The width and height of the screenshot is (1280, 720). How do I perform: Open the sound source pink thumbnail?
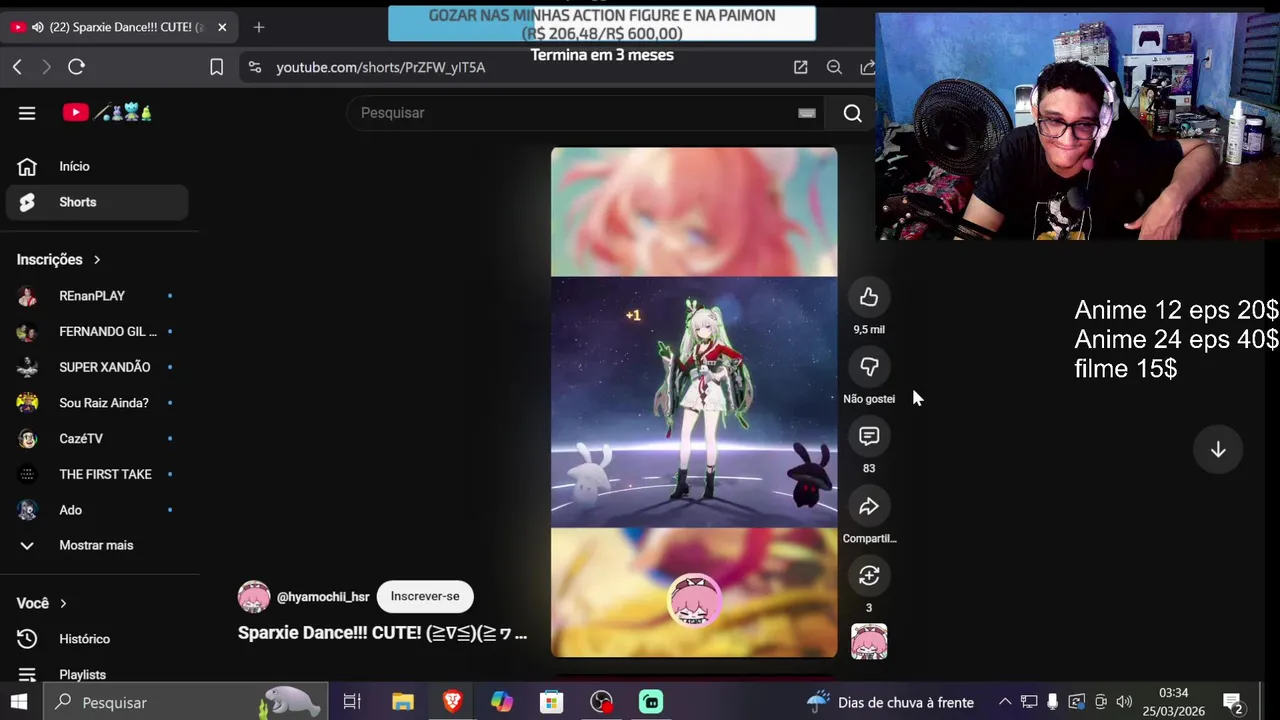[x=869, y=642]
